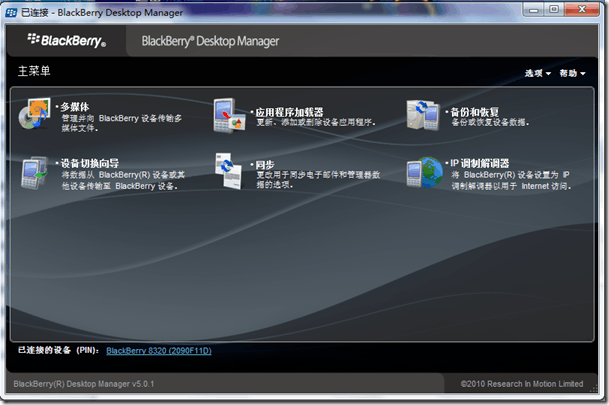Click the BlackBerry Desktop Manager header tab
Viewport: 609px width, 405px height.
point(210,41)
